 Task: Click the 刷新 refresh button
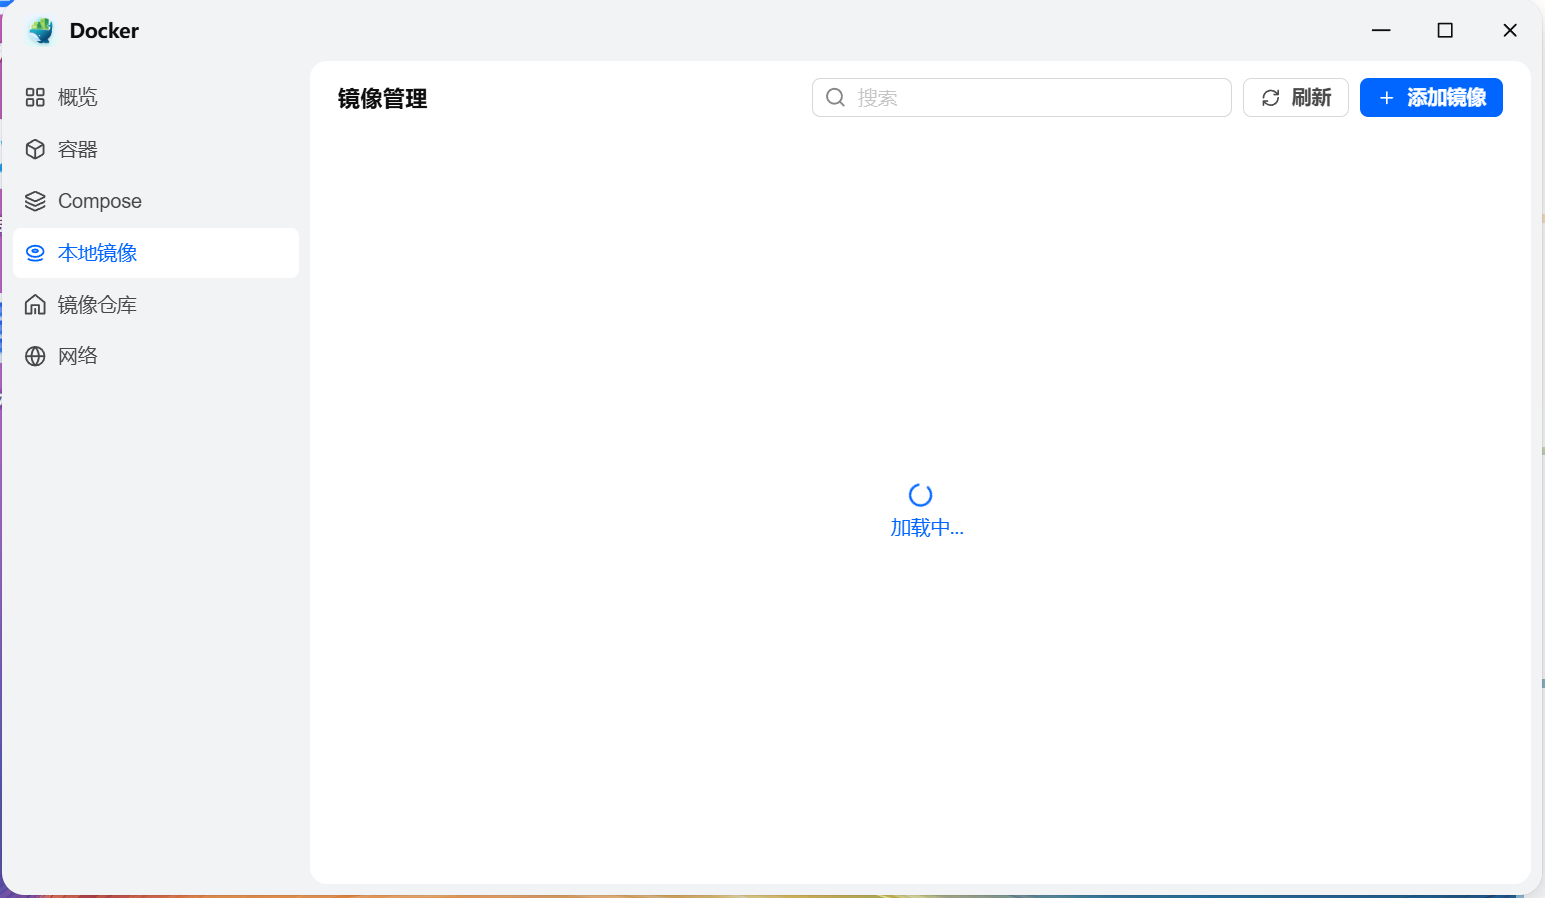pyautogui.click(x=1296, y=97)
